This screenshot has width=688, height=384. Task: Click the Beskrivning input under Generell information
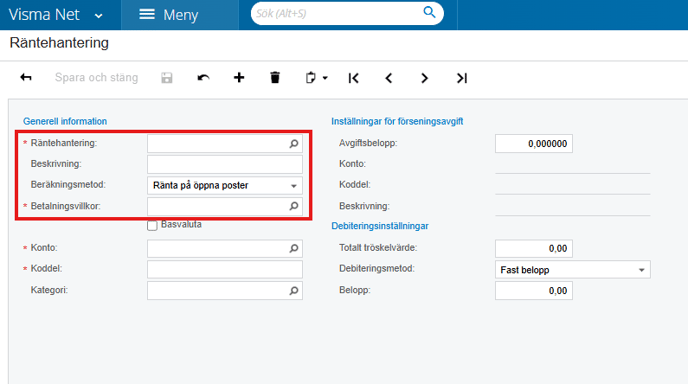225,165
